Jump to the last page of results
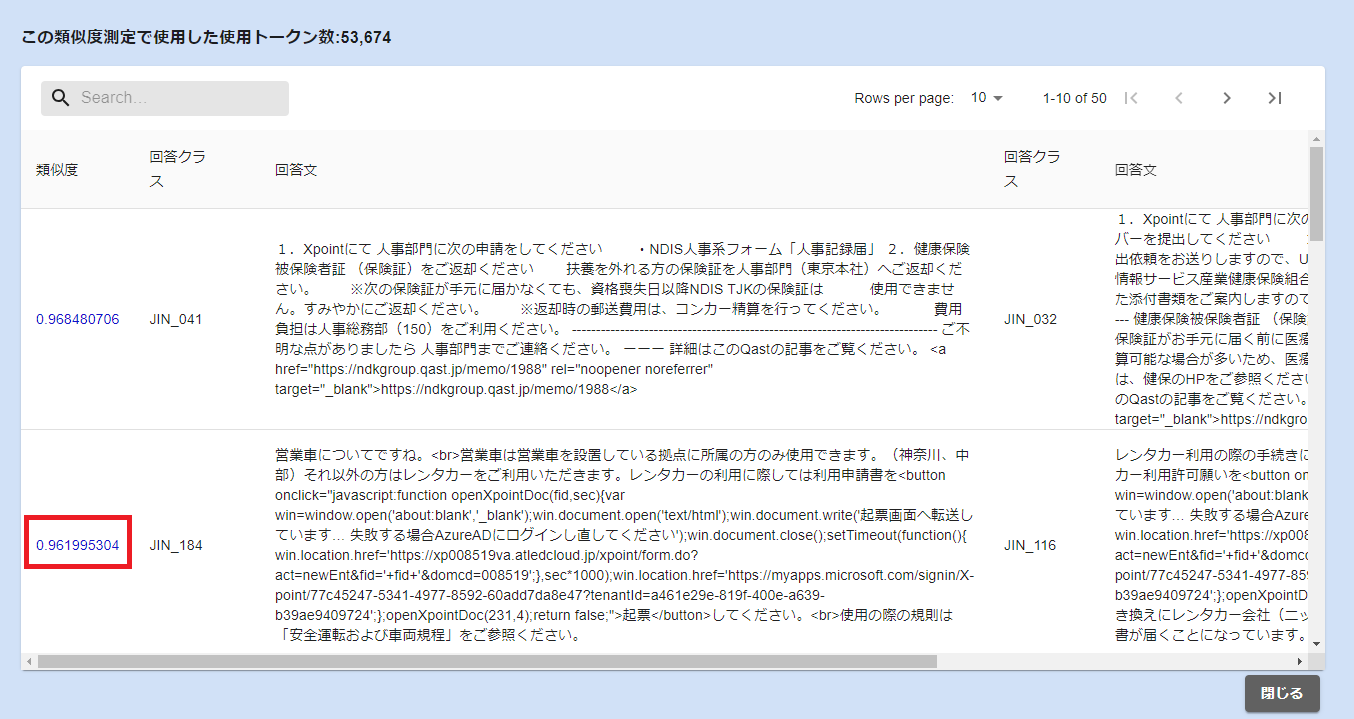1354x719 pixels. point(1274,98)
